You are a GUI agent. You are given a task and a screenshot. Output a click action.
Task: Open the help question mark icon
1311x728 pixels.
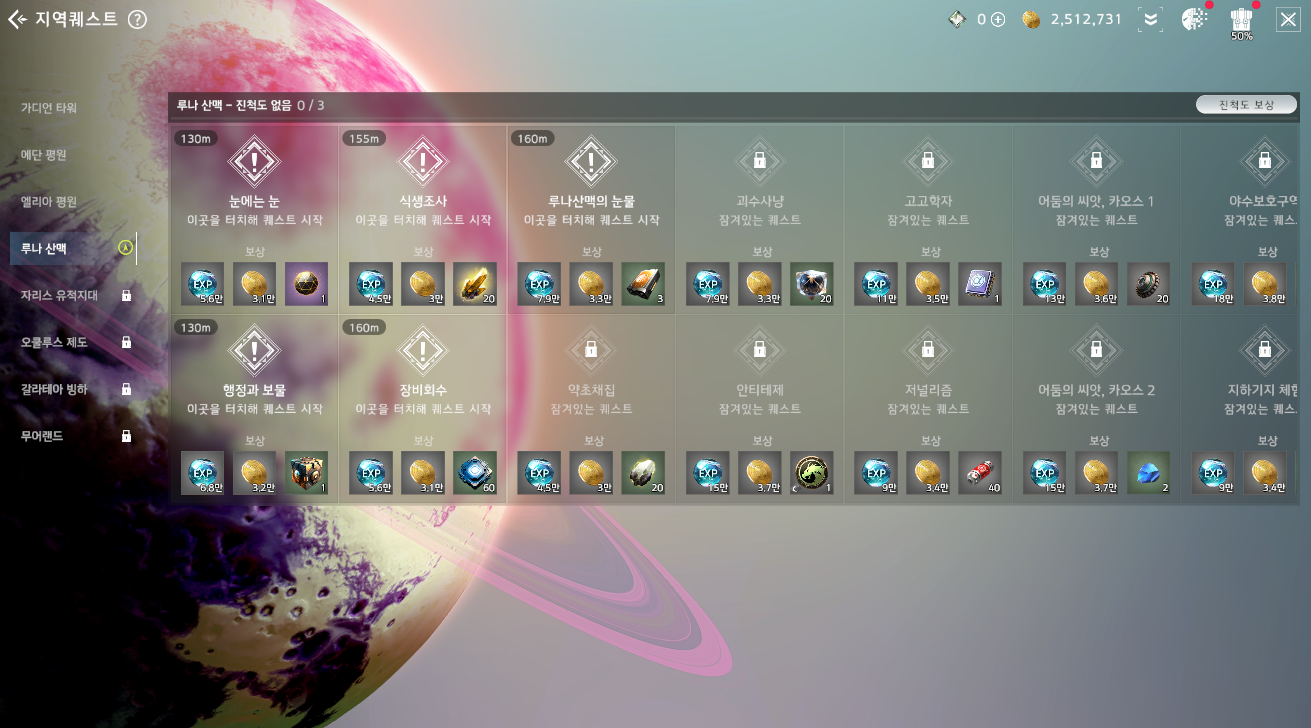pos(138,19)
